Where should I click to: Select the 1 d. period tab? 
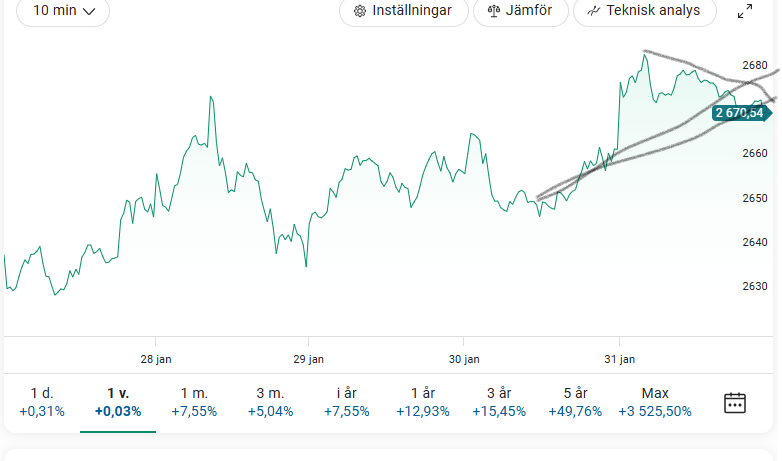tap(41, 402)
